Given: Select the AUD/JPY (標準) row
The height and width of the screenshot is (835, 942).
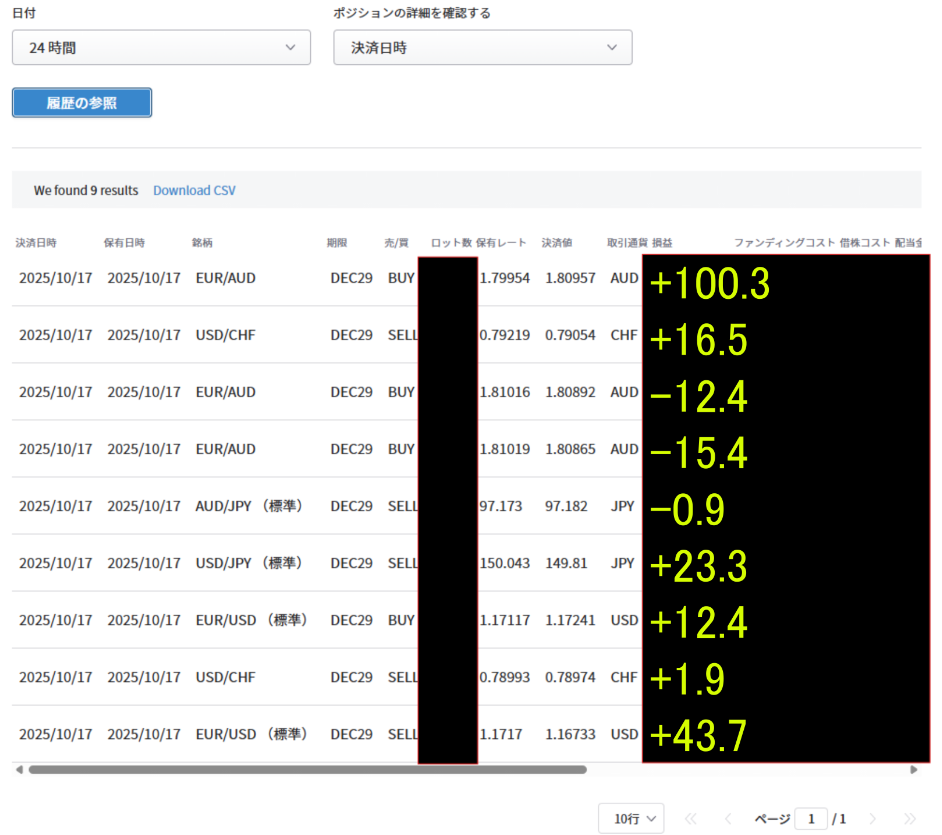Looking at the screenshot, I should point(248,506).
